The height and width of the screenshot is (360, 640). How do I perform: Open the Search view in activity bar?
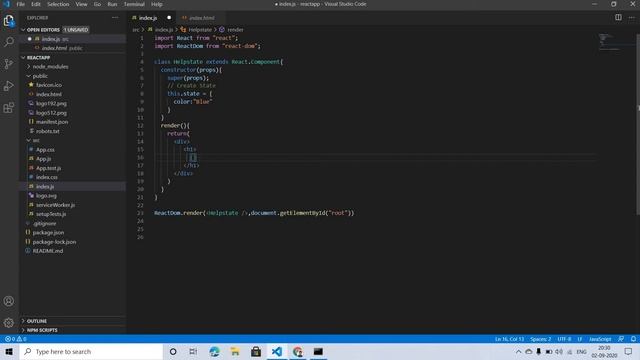coord(9,42)
